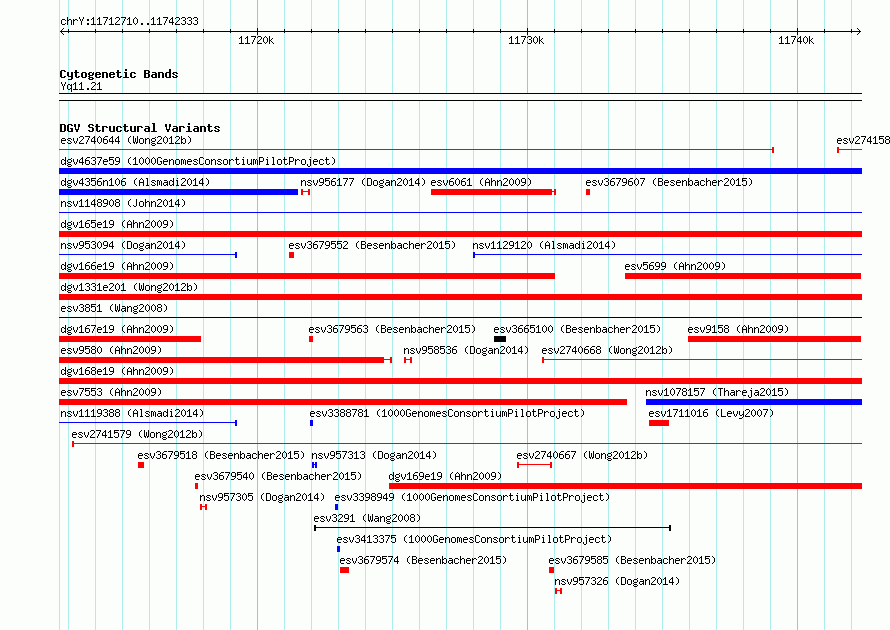Click esv2741579 (Wong2012b) label
Image resolution: width=890 pixels, height=630 pixels.
[x=137, y=434]
